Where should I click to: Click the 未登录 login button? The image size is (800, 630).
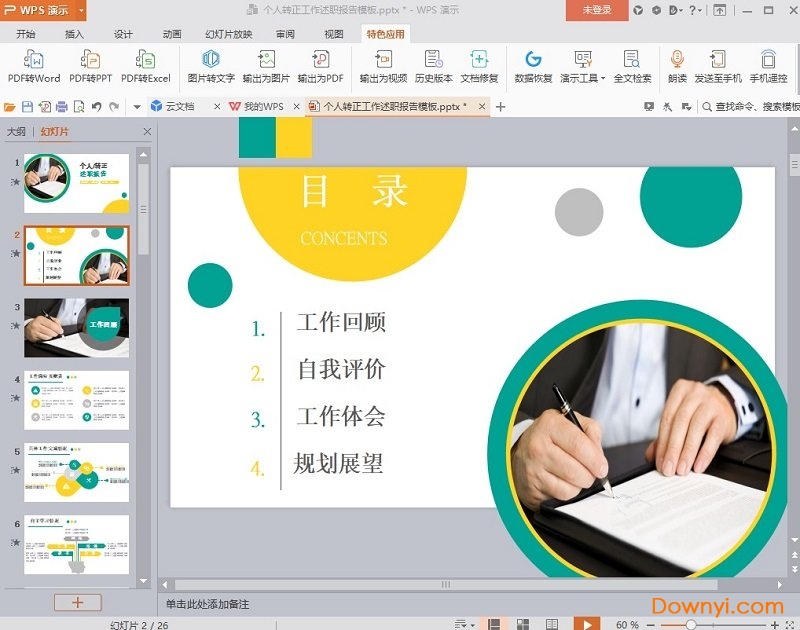point(596,10)
